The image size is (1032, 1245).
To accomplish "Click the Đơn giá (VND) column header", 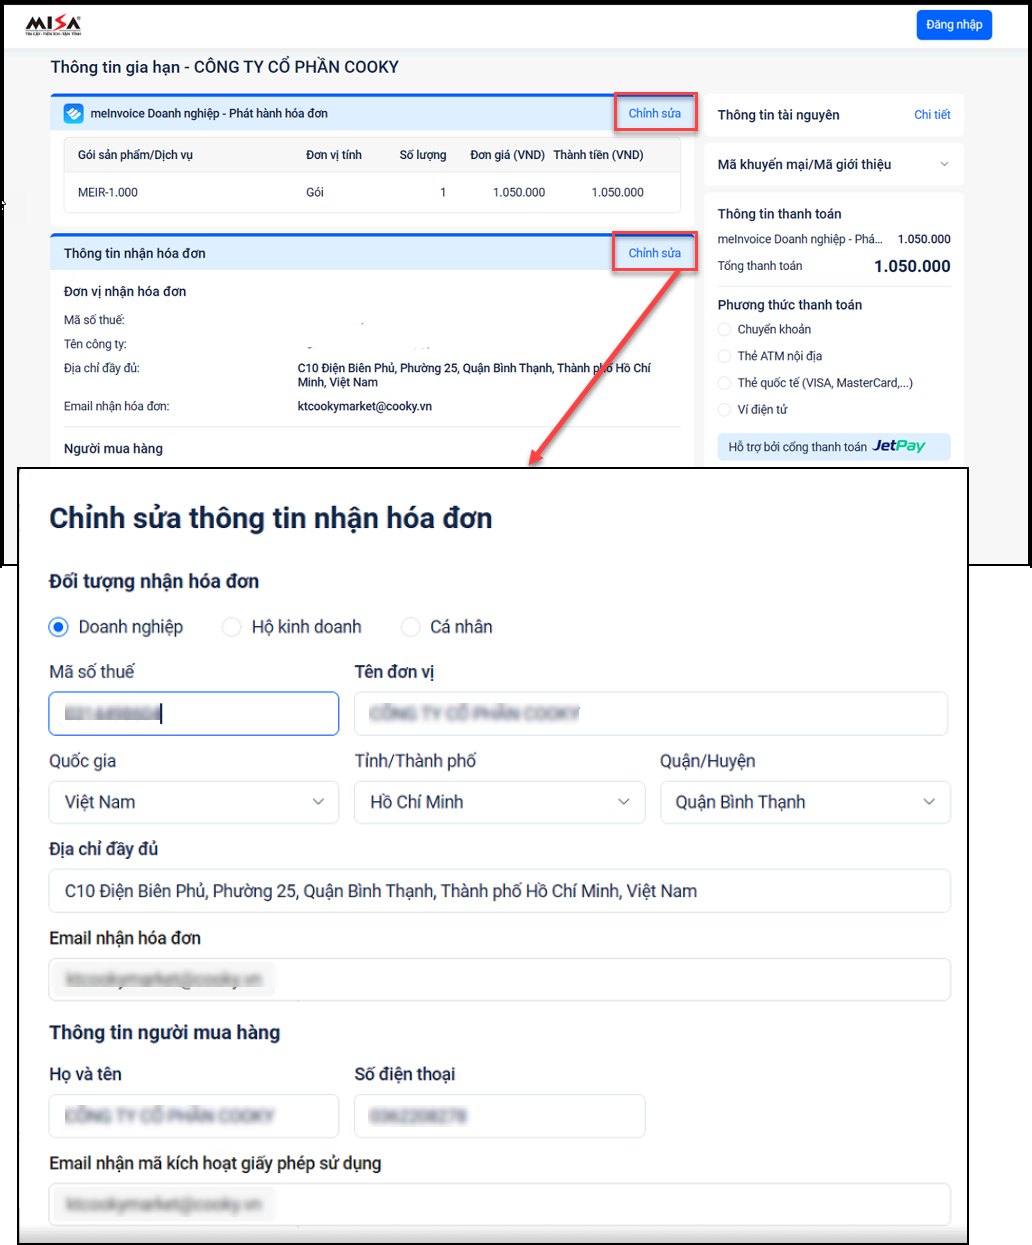I will coord(508,155).
